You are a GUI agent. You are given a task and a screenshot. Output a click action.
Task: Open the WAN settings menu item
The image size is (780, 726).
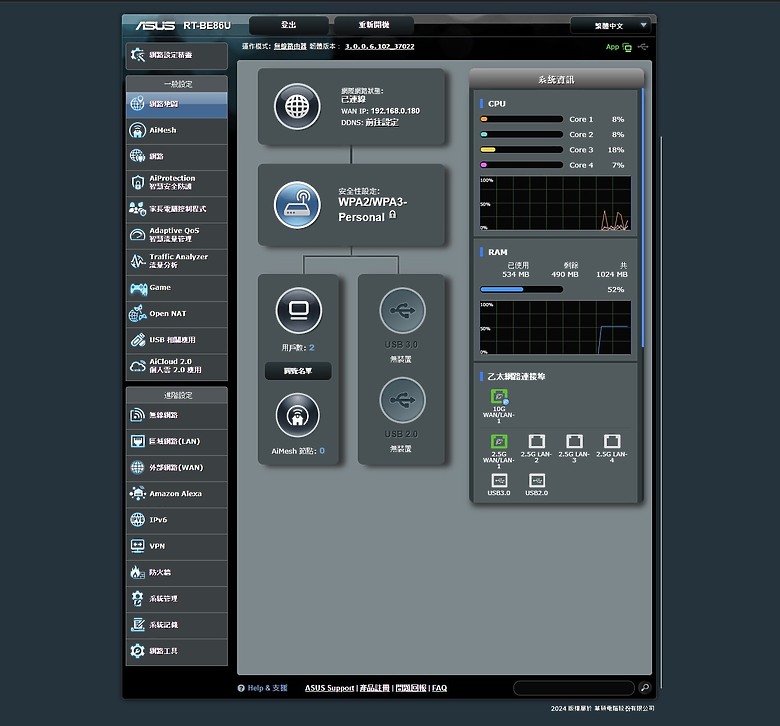(177, 468)
